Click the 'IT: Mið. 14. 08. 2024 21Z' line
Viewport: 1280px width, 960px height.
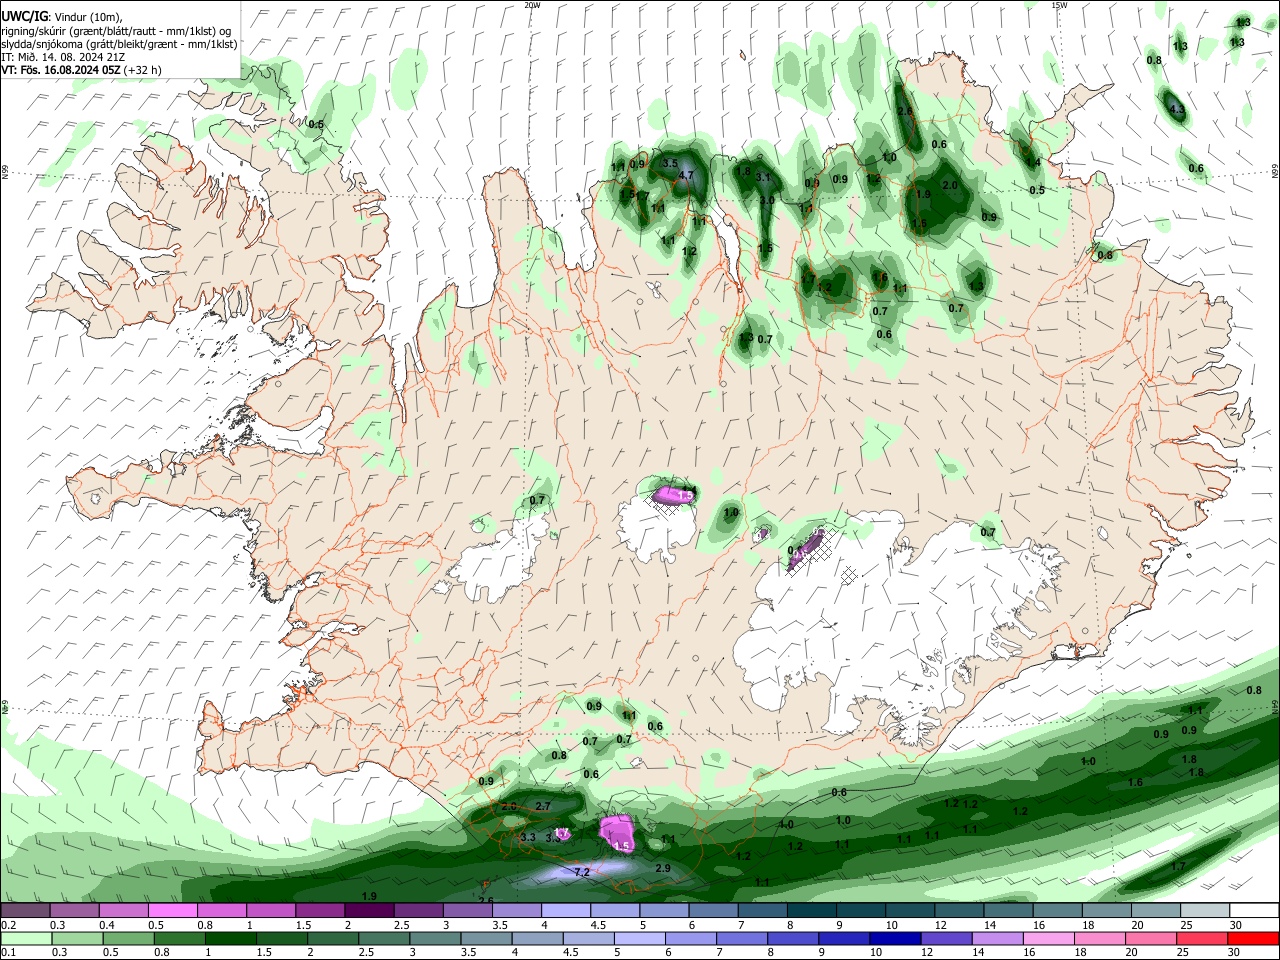63,57
